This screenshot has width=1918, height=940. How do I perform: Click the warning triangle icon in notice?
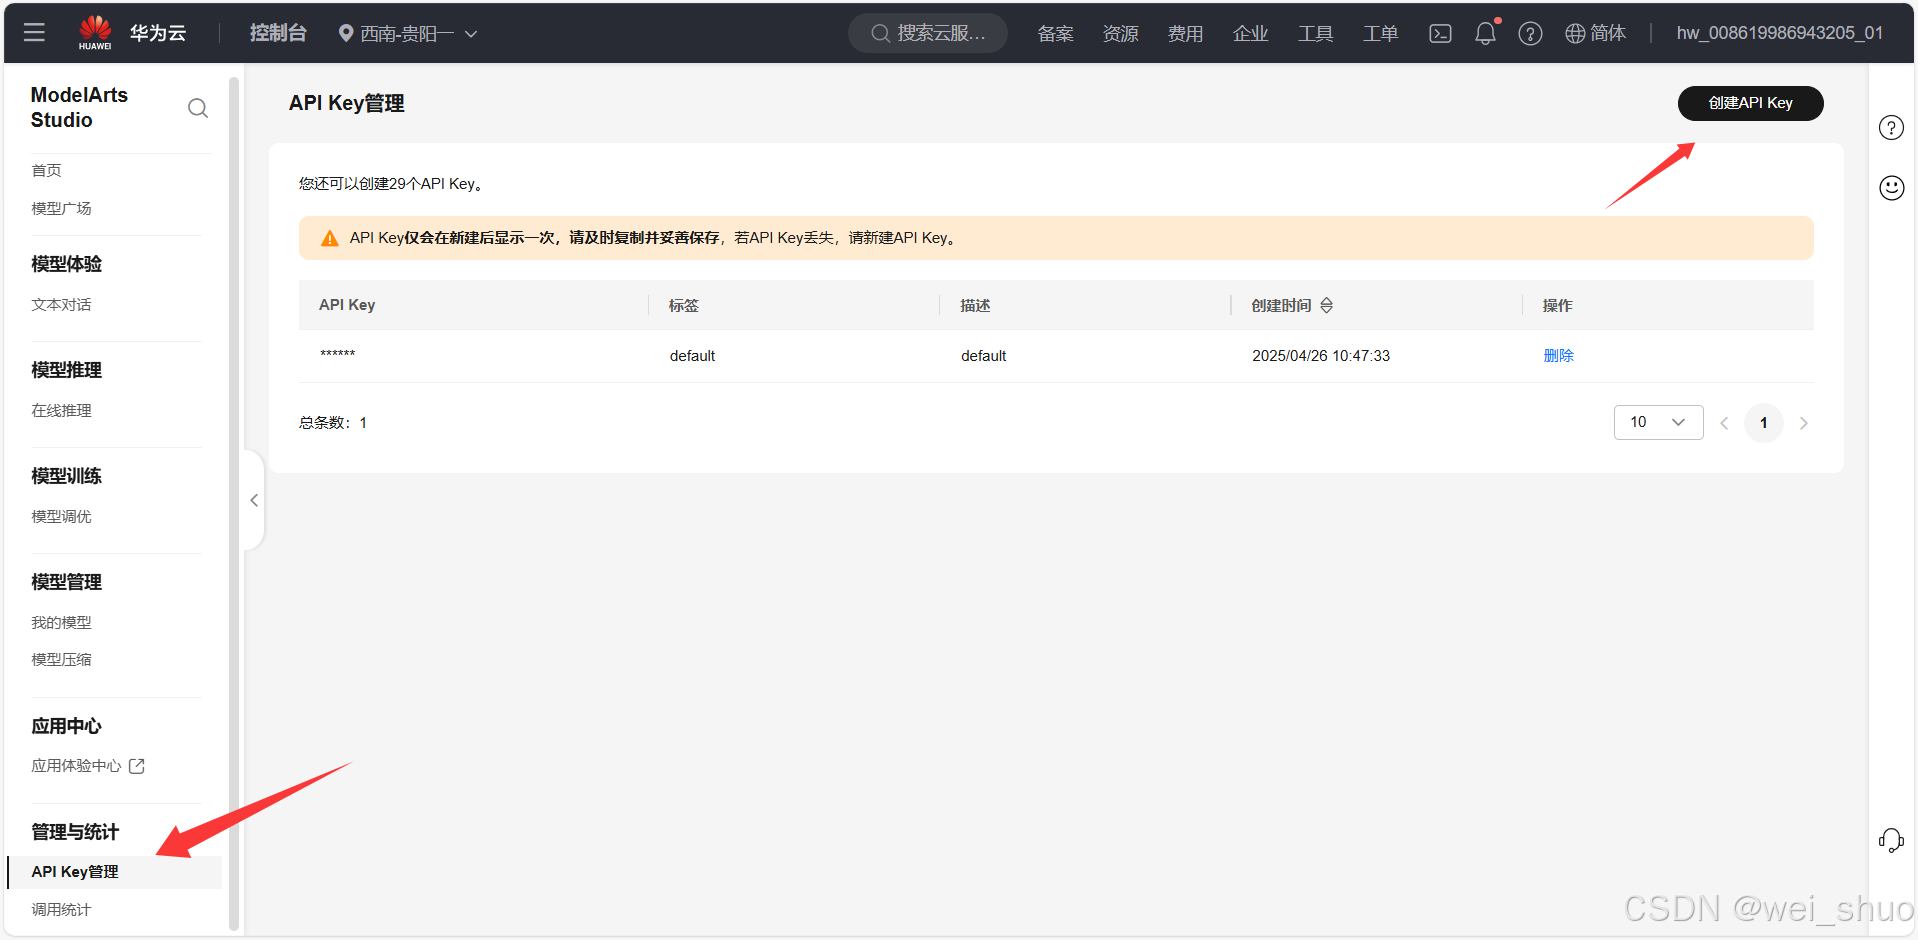click(329, 238)
